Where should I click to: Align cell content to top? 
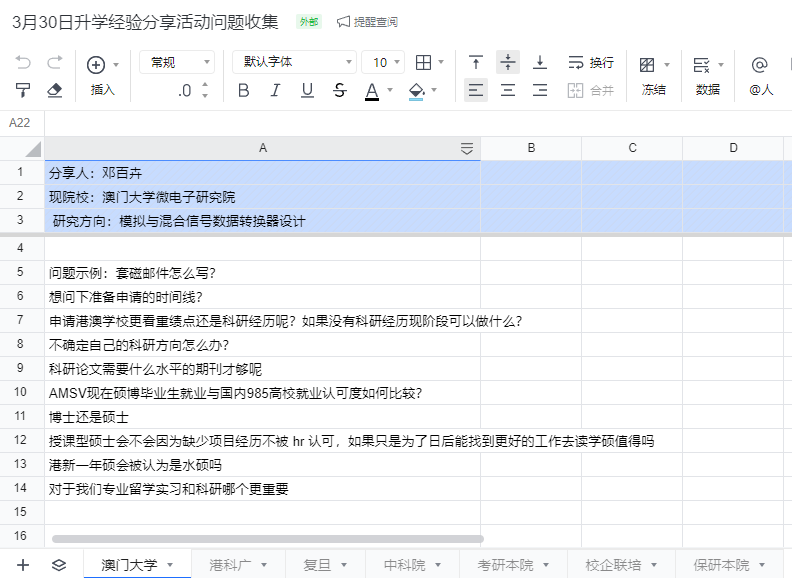(476, 63)
